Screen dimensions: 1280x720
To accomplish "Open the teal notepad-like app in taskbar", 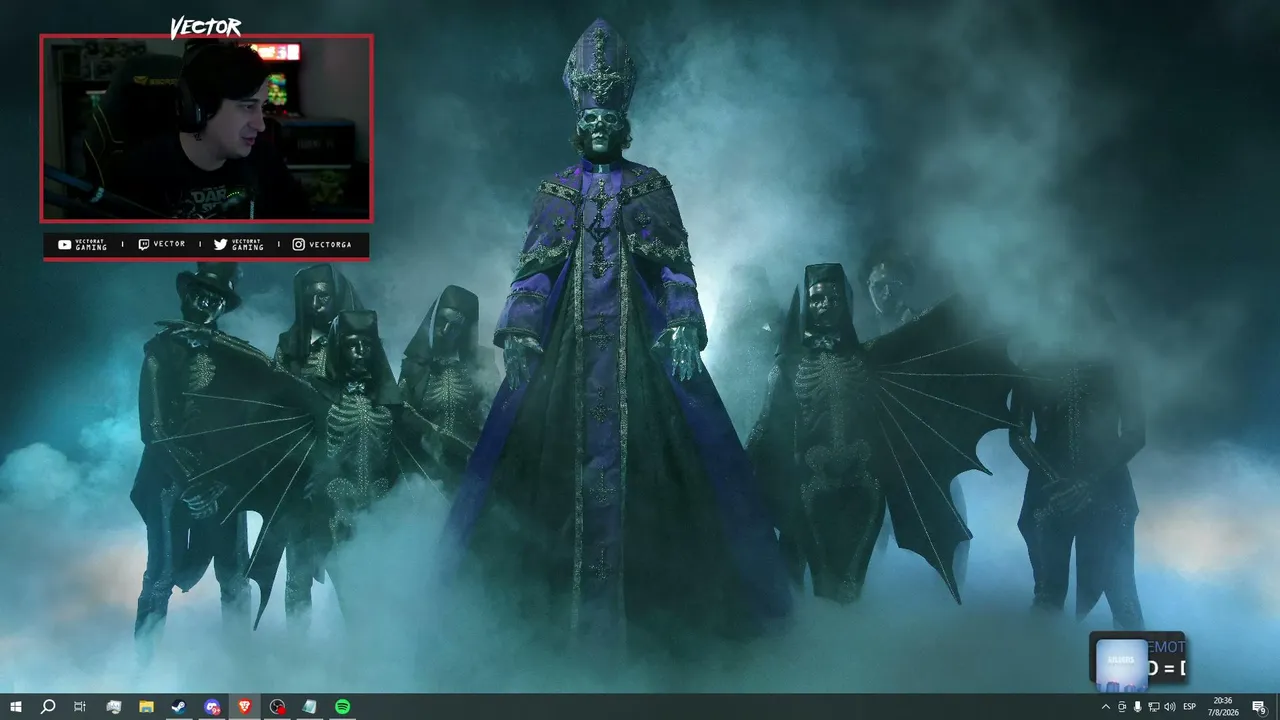I will coord(310,707).
